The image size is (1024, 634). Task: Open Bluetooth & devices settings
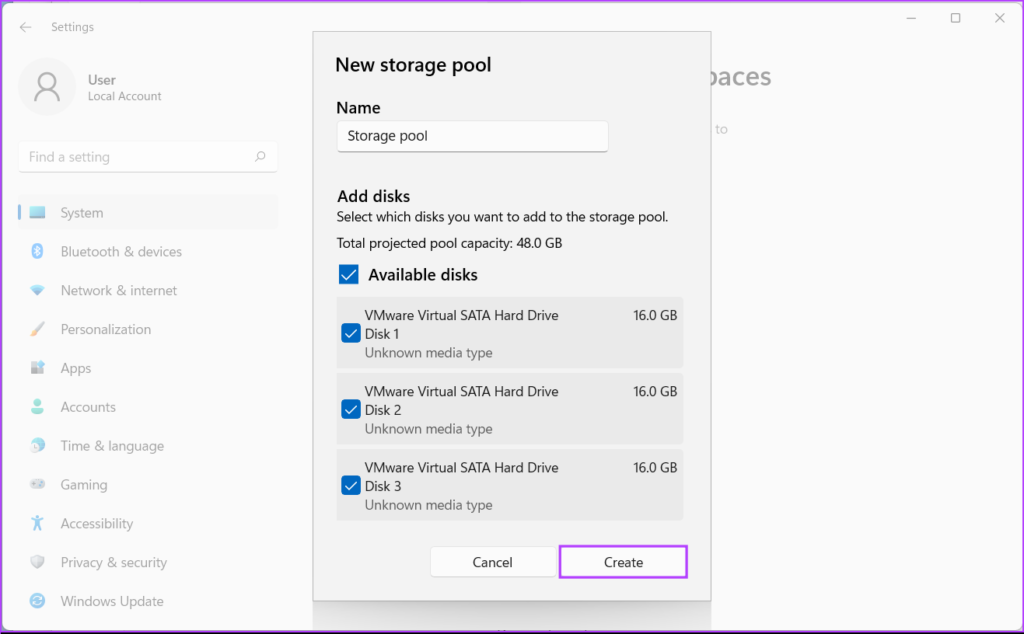click(x=120, y=252)
